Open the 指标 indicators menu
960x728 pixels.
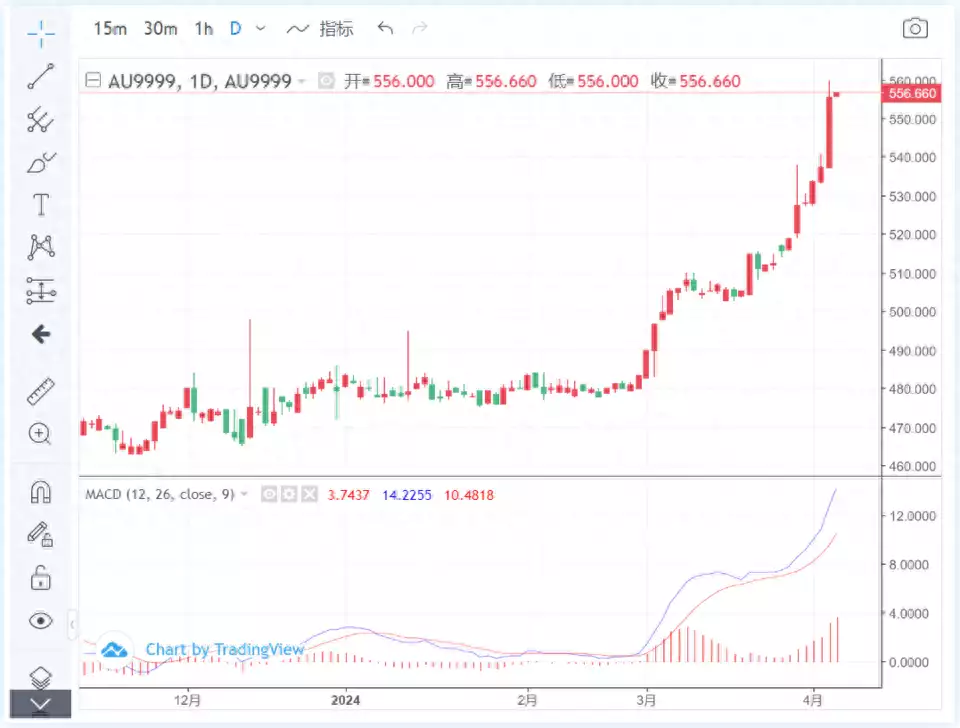[x=320, y=29]
